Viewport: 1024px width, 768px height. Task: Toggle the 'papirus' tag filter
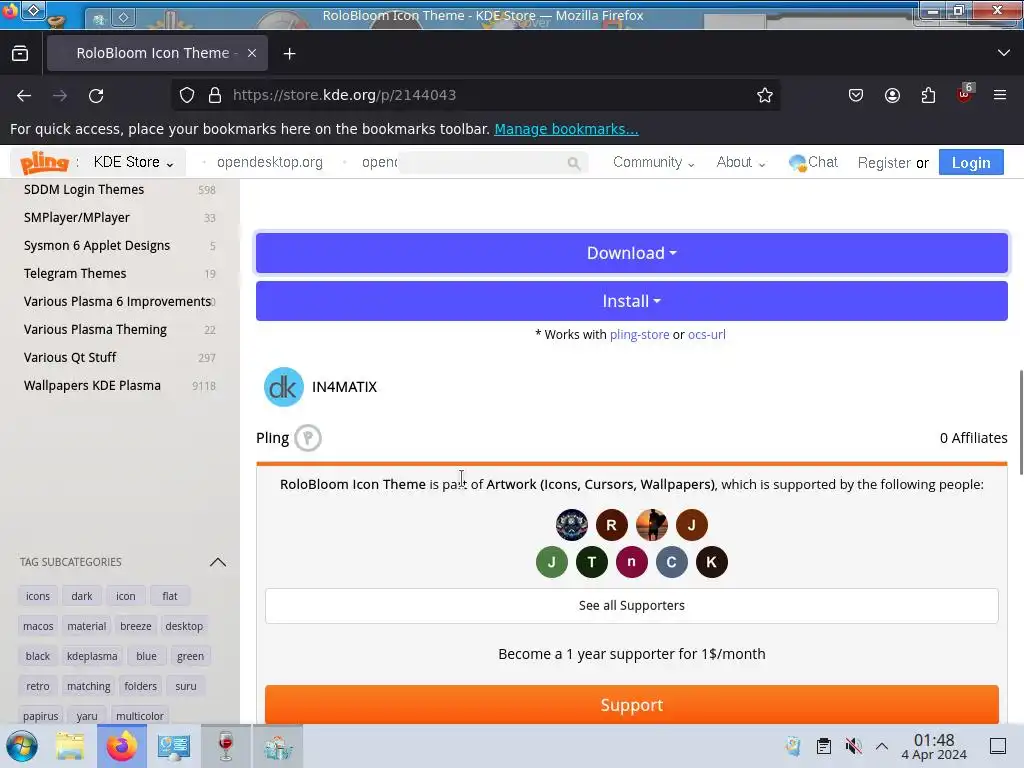click(40, 716)
